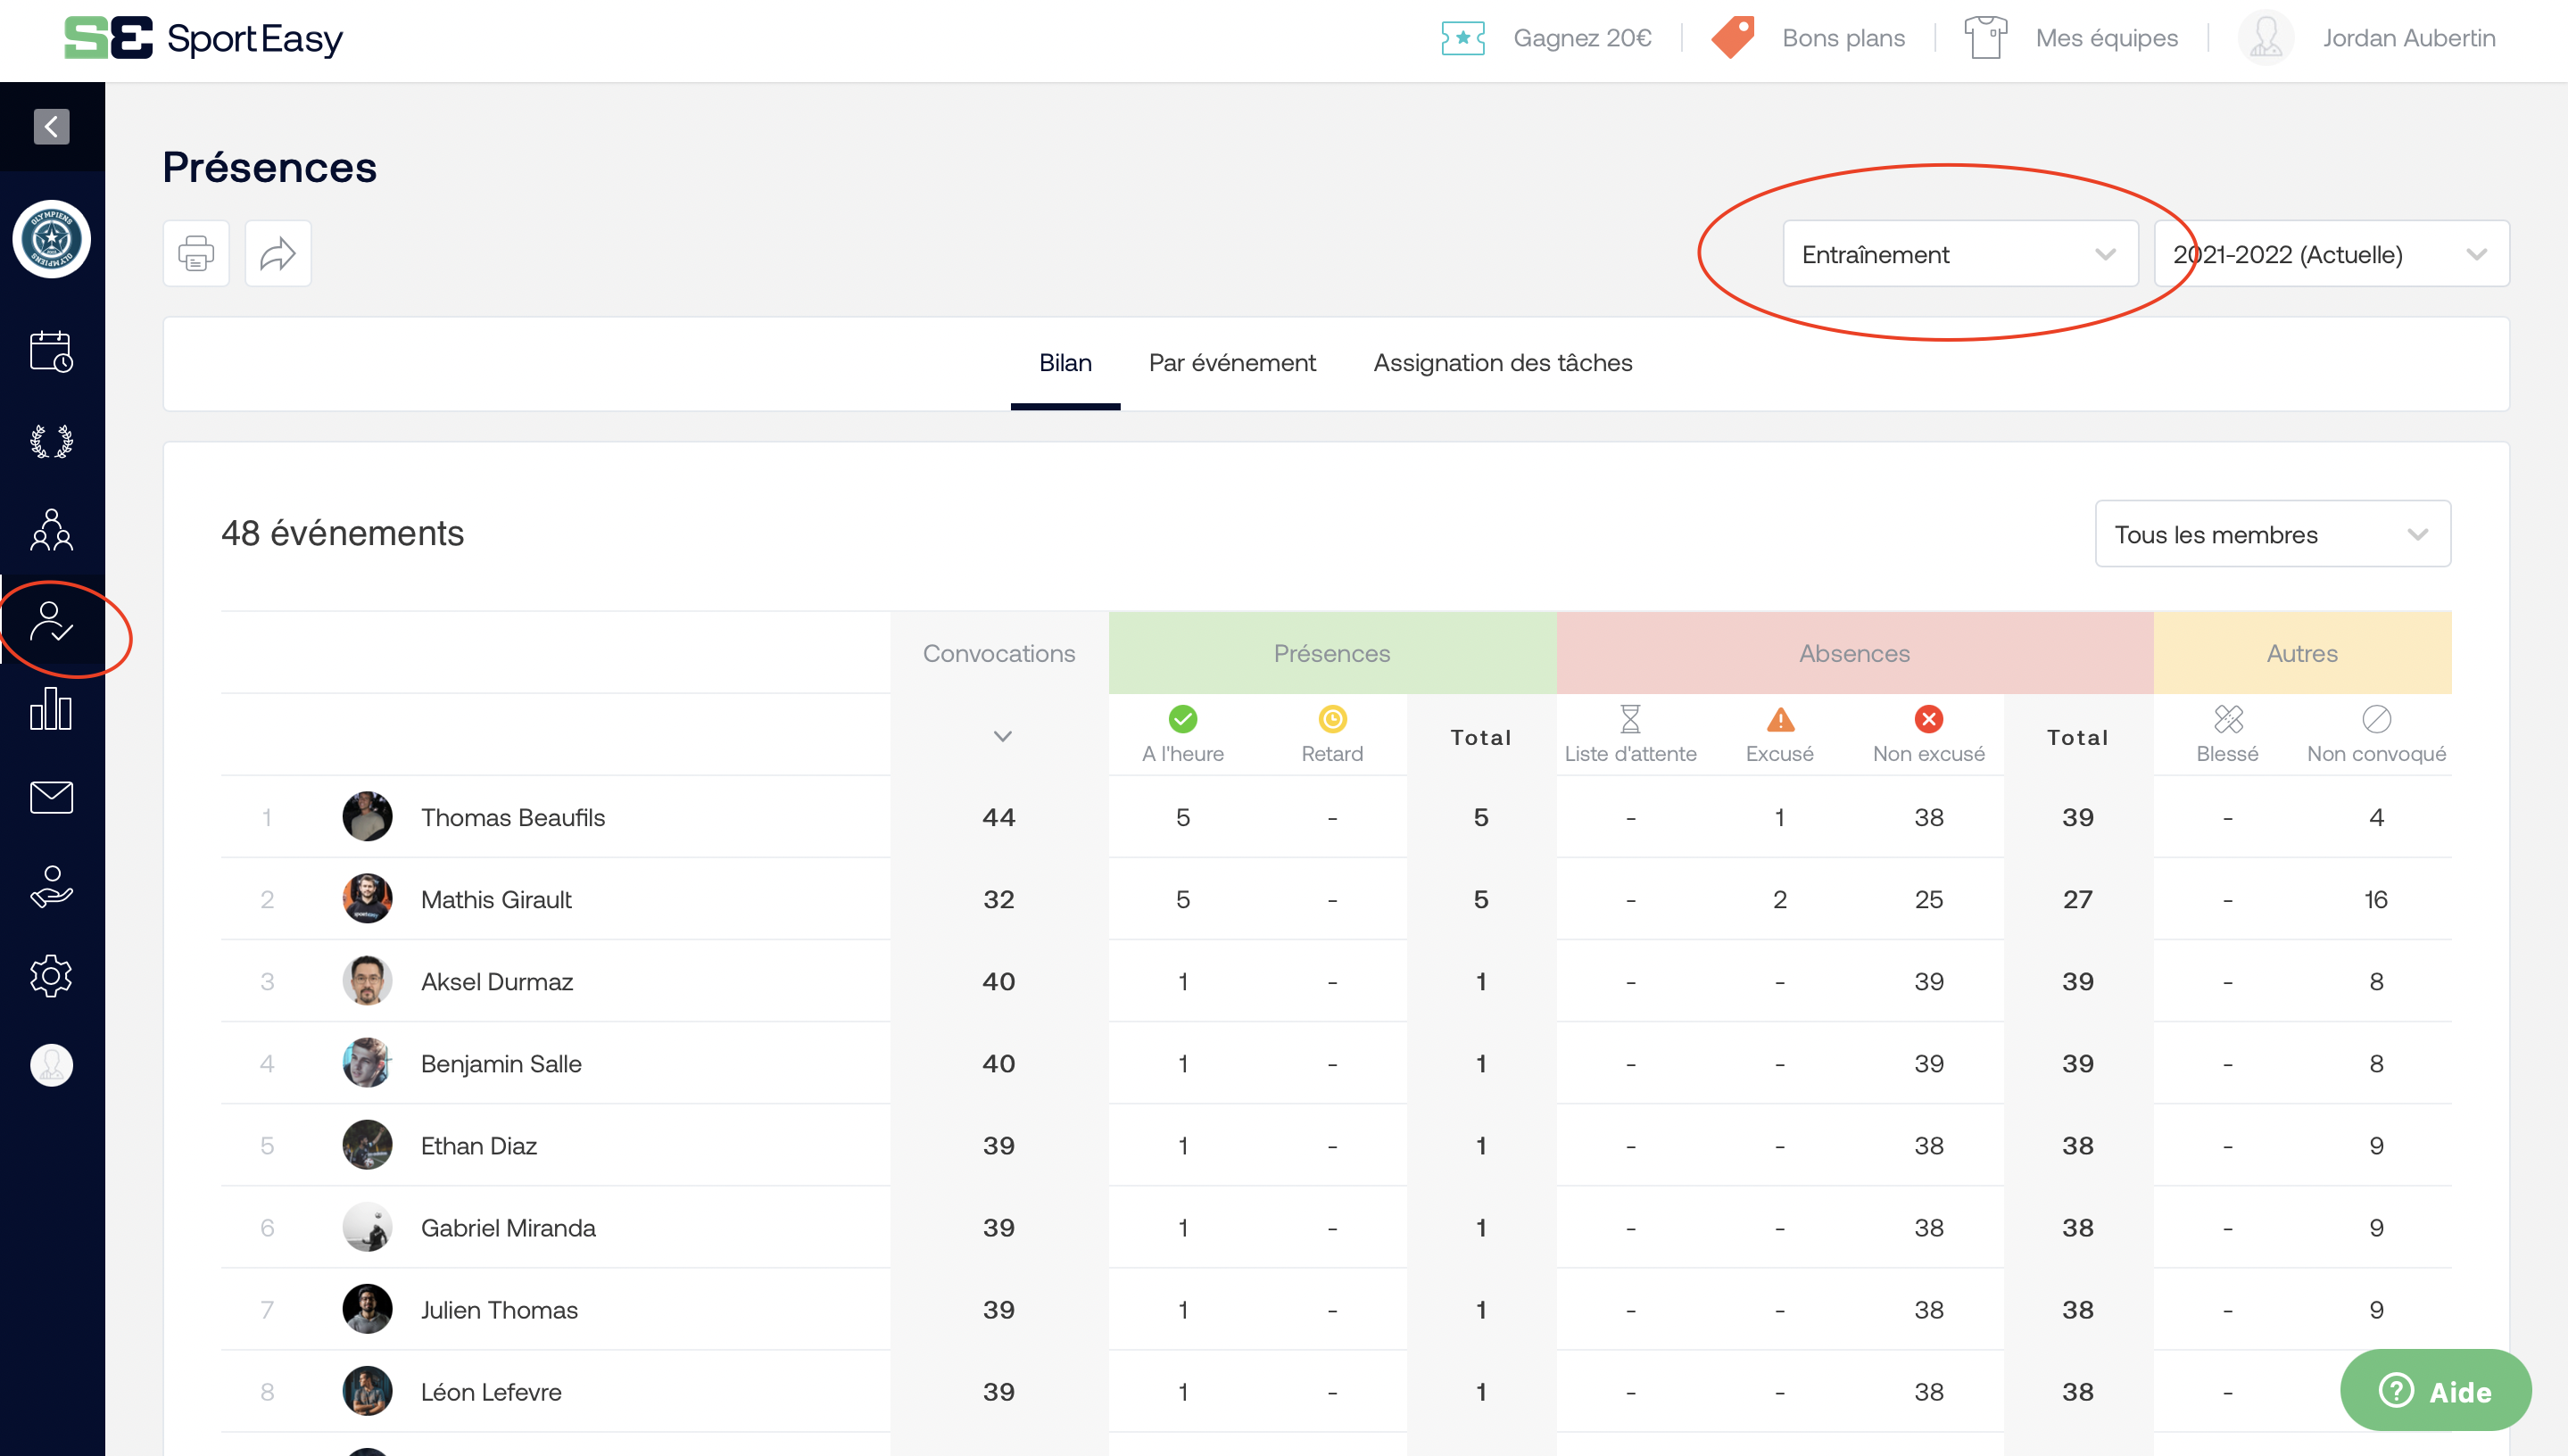Switch to the Bilan tab
Viewport: 2568px width, 1456px height.
pyautogui.click(x=1065, y=363)
